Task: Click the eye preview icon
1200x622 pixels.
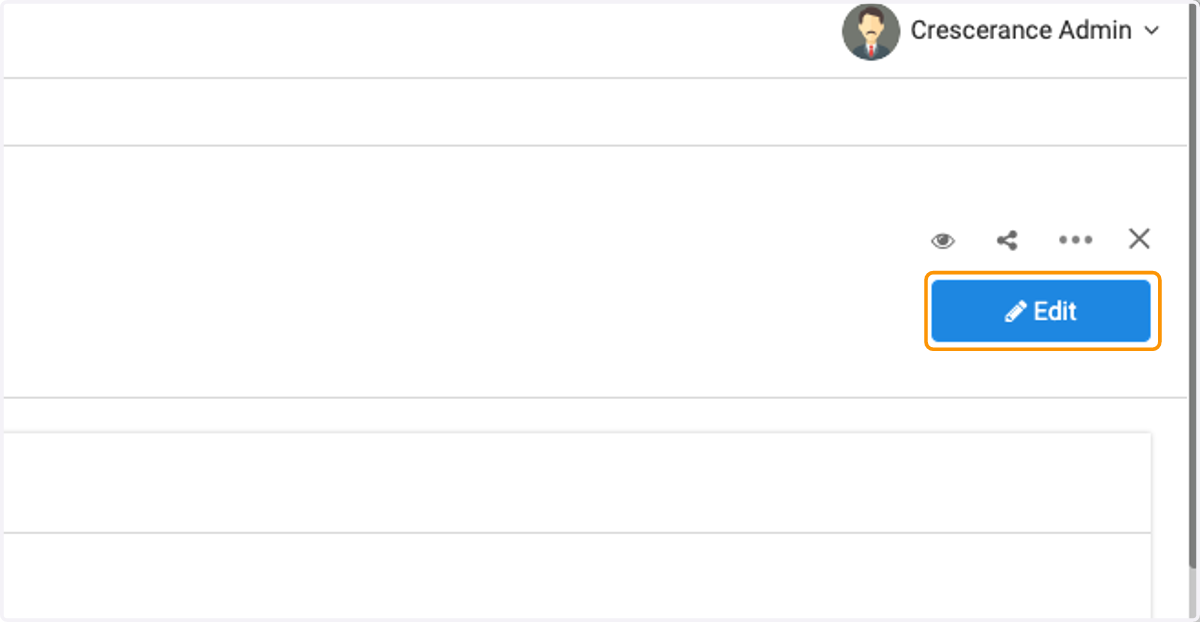Action: pos(943,240)
